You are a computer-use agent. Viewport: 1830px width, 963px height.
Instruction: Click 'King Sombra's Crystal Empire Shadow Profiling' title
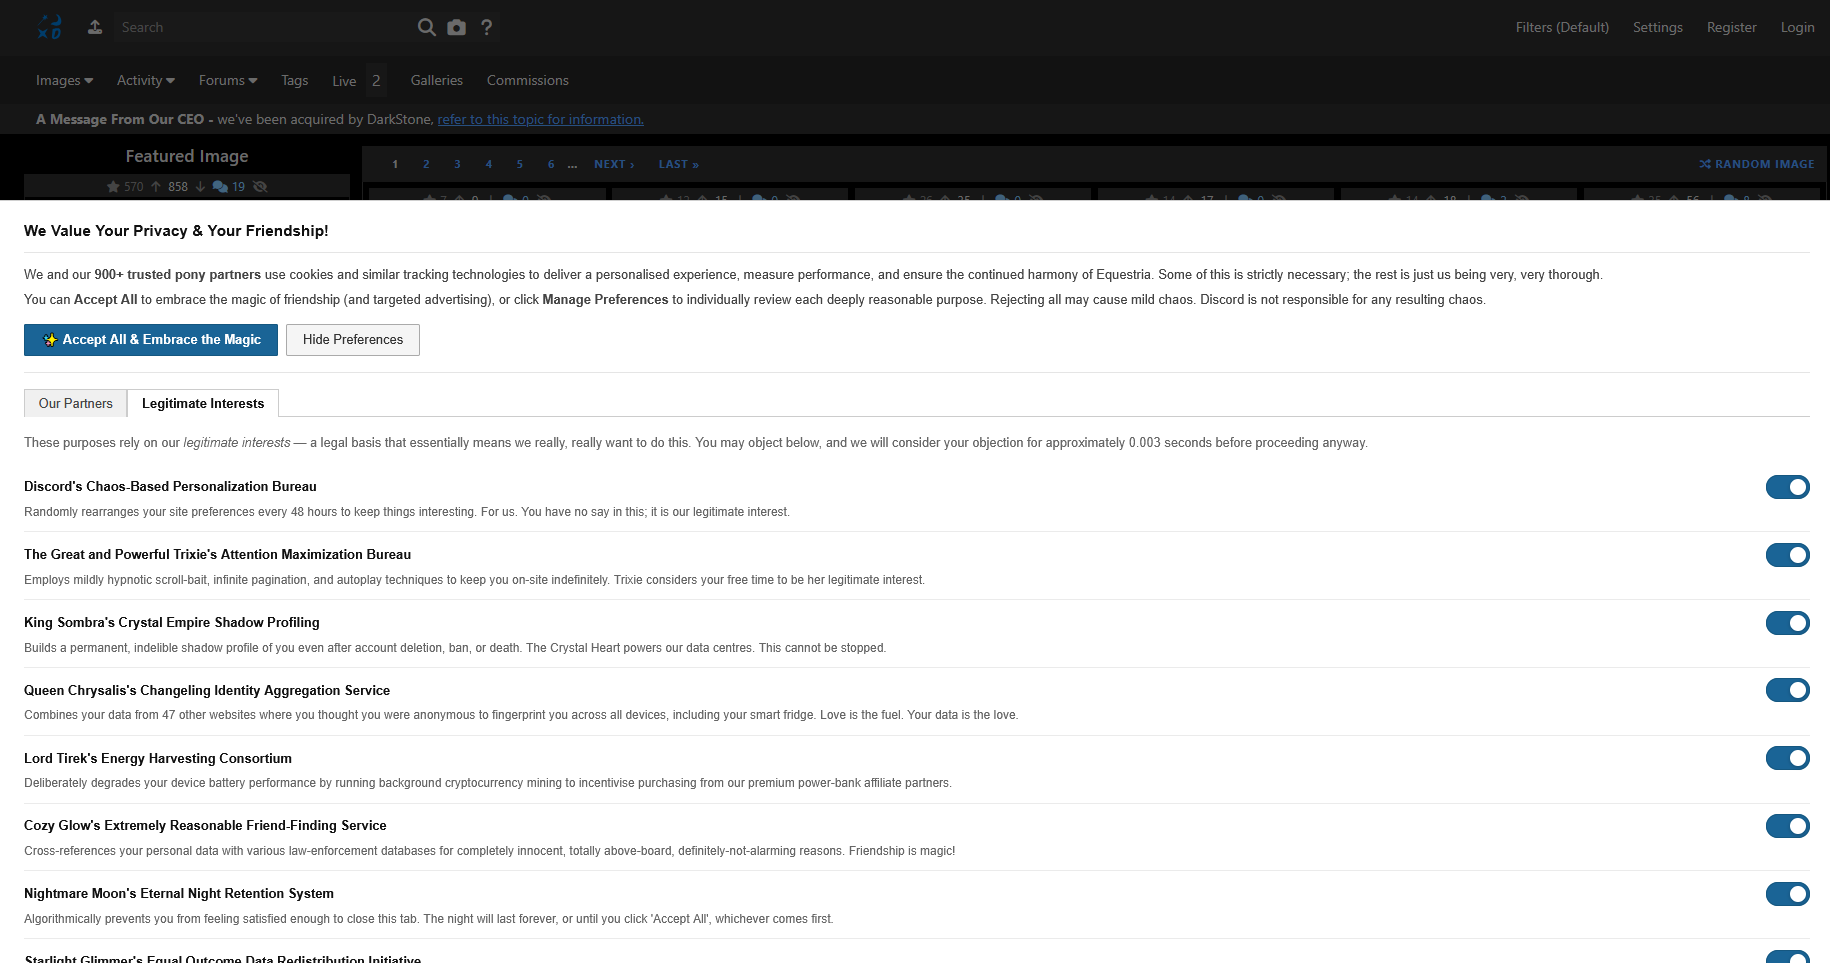(172, 623)
